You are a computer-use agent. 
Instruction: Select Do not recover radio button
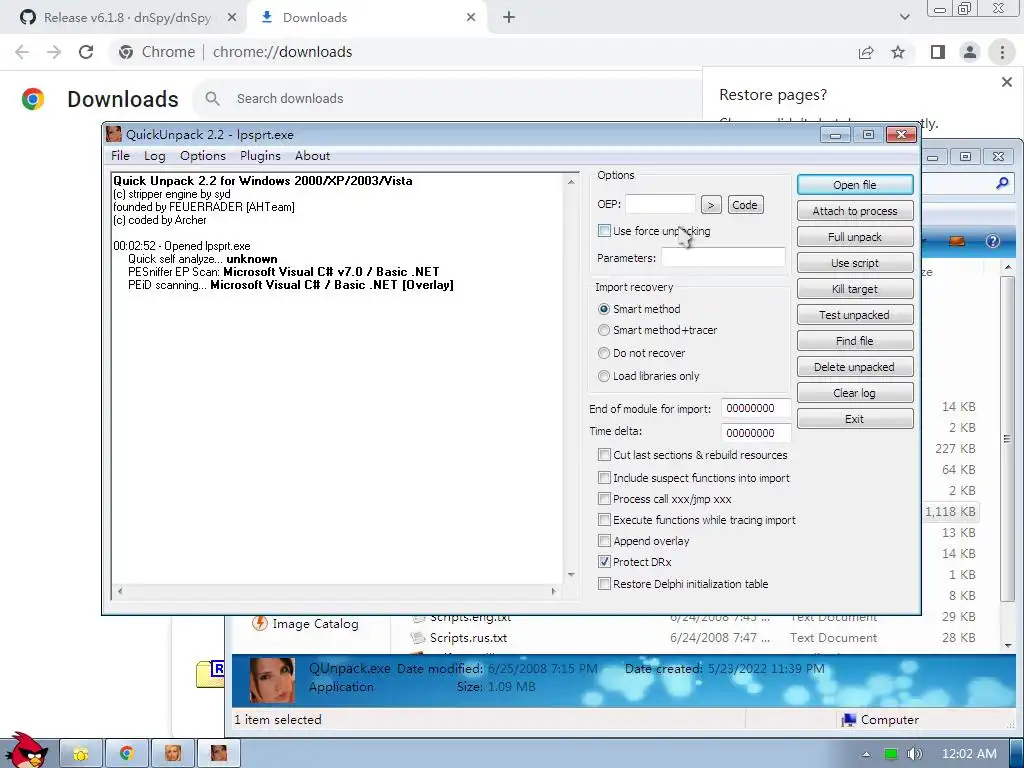[604, 353]
